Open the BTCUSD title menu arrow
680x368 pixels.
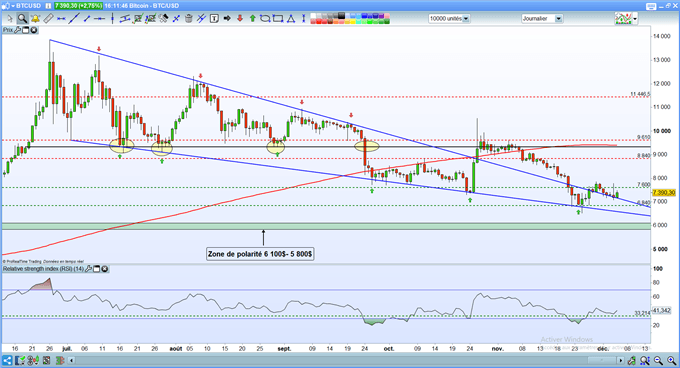tap(13, 6)
